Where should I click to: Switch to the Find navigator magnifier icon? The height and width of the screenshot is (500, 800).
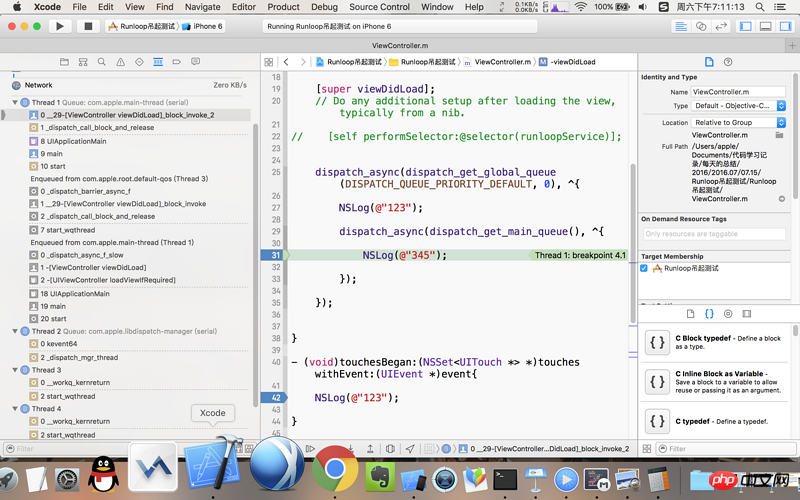coord(101,62)
